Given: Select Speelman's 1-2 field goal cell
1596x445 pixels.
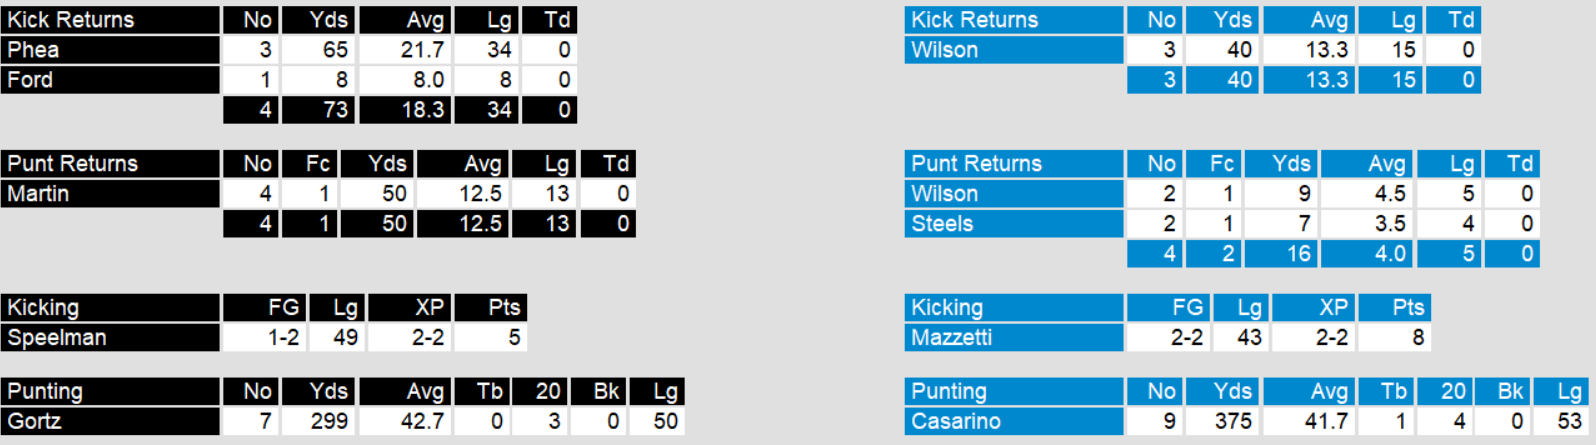Looking at the screenshot, I should click(x=265, y=338).
